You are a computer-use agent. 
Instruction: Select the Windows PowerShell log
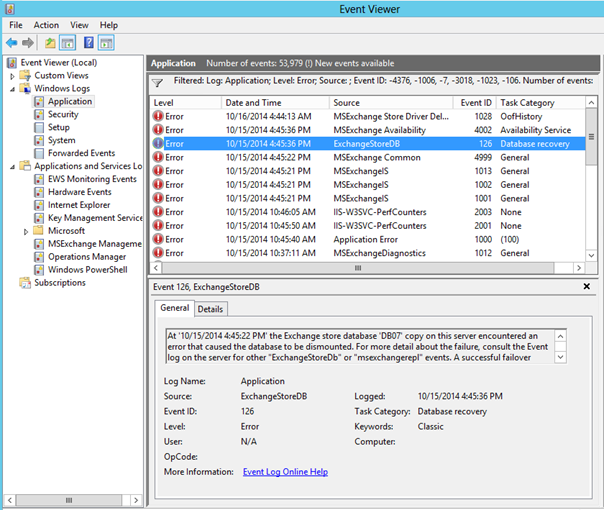(93, 270)
